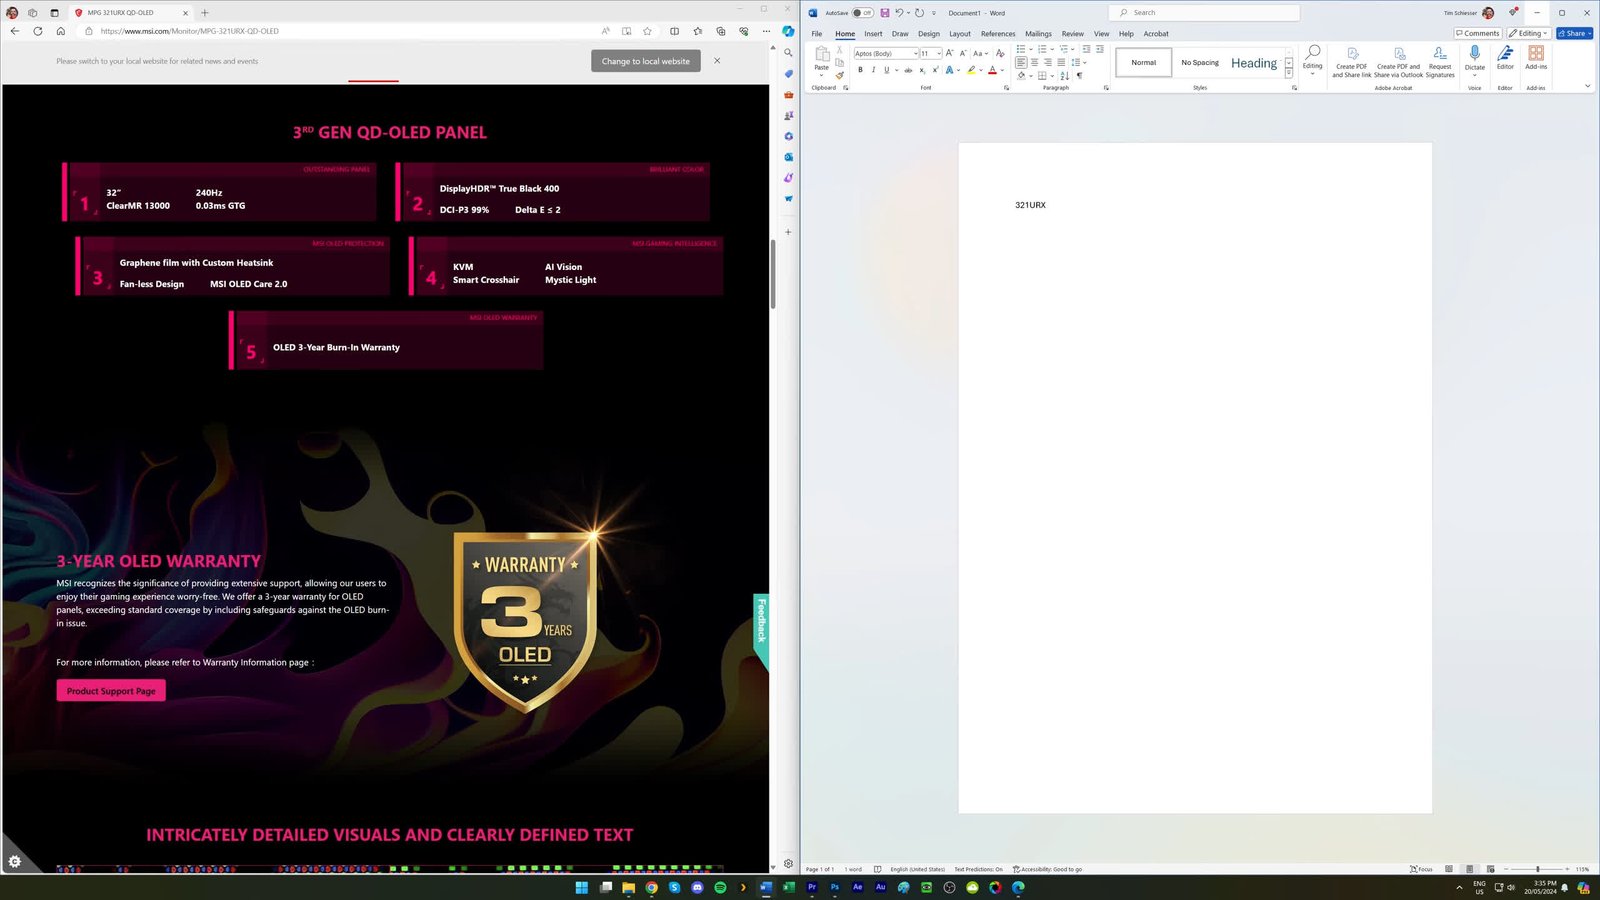Expand the Editing mode dropdown
This screenshot has height=900, width=1600.
1528,33
